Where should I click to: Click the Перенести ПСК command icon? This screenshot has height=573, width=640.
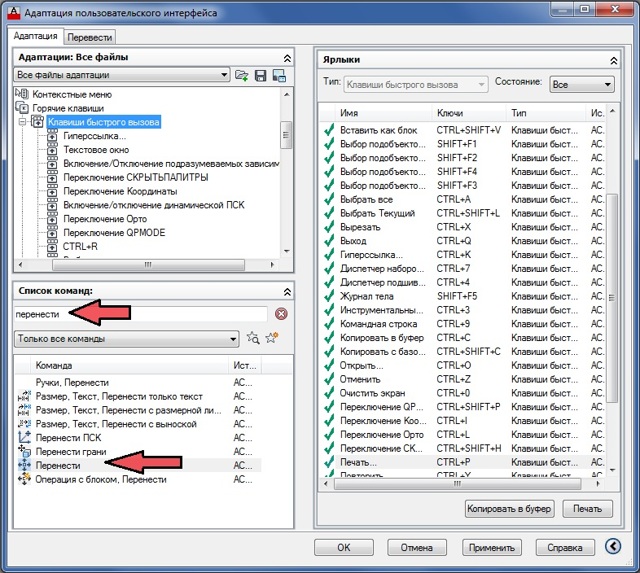point(25,438)
